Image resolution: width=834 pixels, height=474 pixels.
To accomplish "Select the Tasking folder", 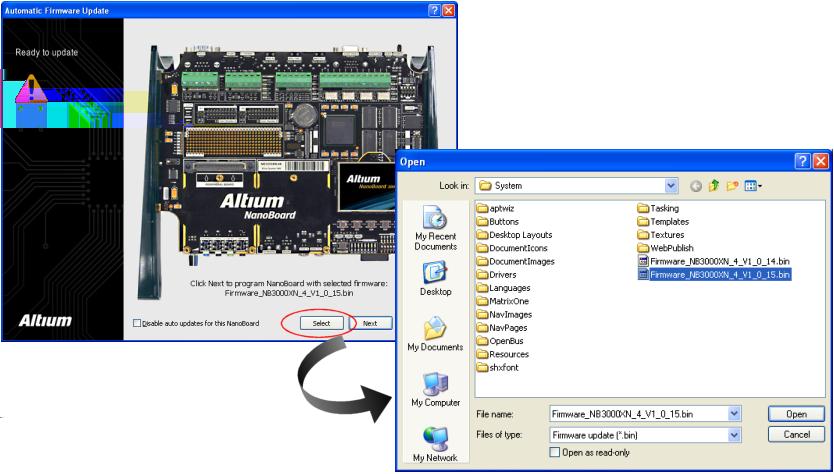I will click(x=658, y=209).
